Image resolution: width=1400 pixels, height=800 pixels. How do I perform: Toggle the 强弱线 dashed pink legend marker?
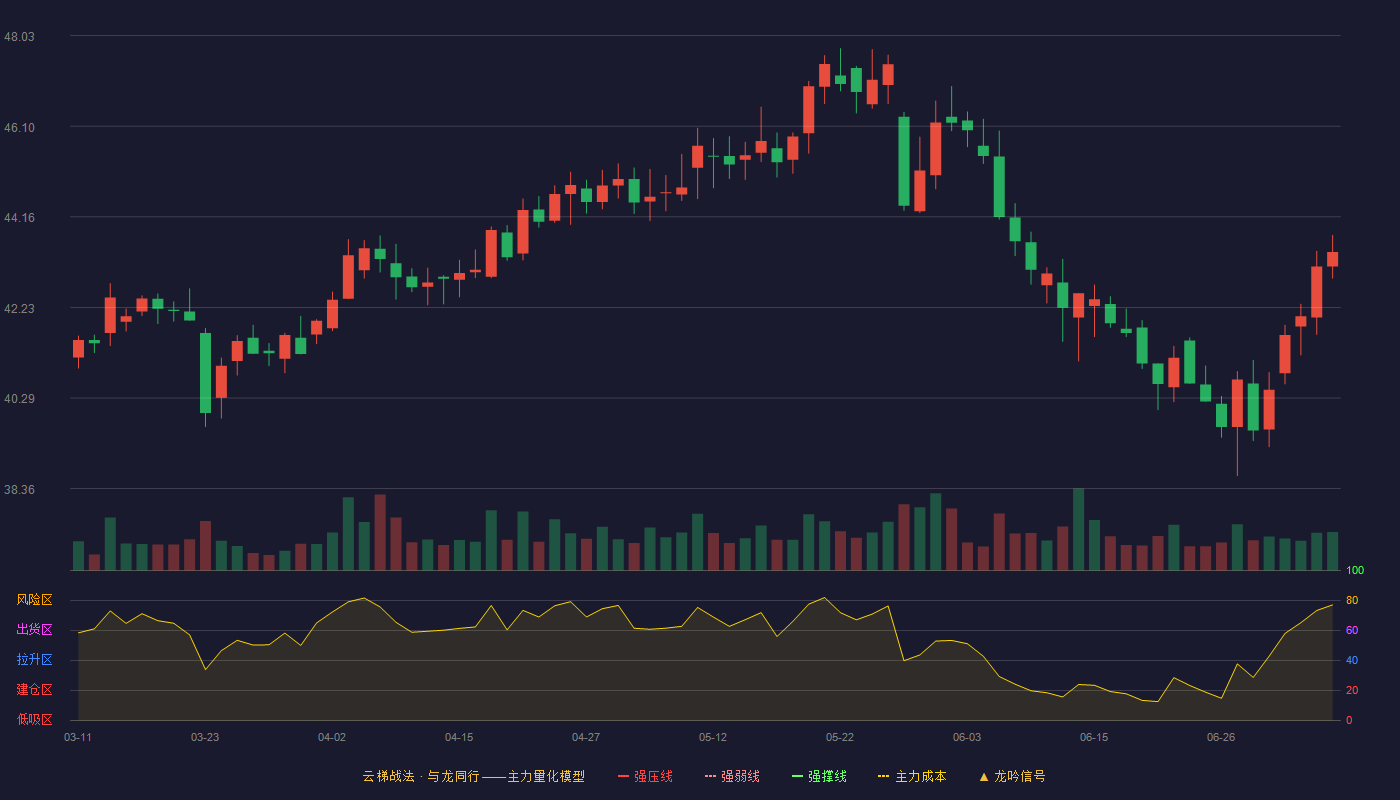[711, 776]
